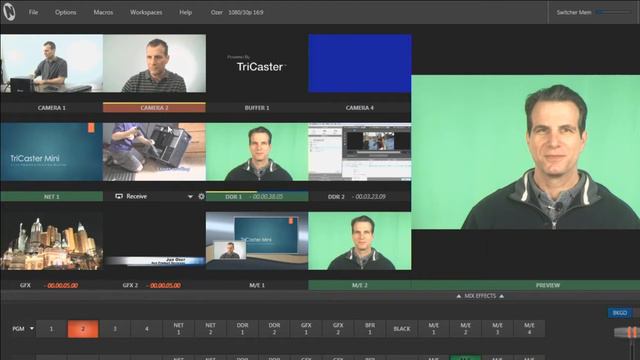Screen dimensions: 640x360
Task: Click DDR 2 timecode 00.03.23.09
Action: tap(370, 197)
